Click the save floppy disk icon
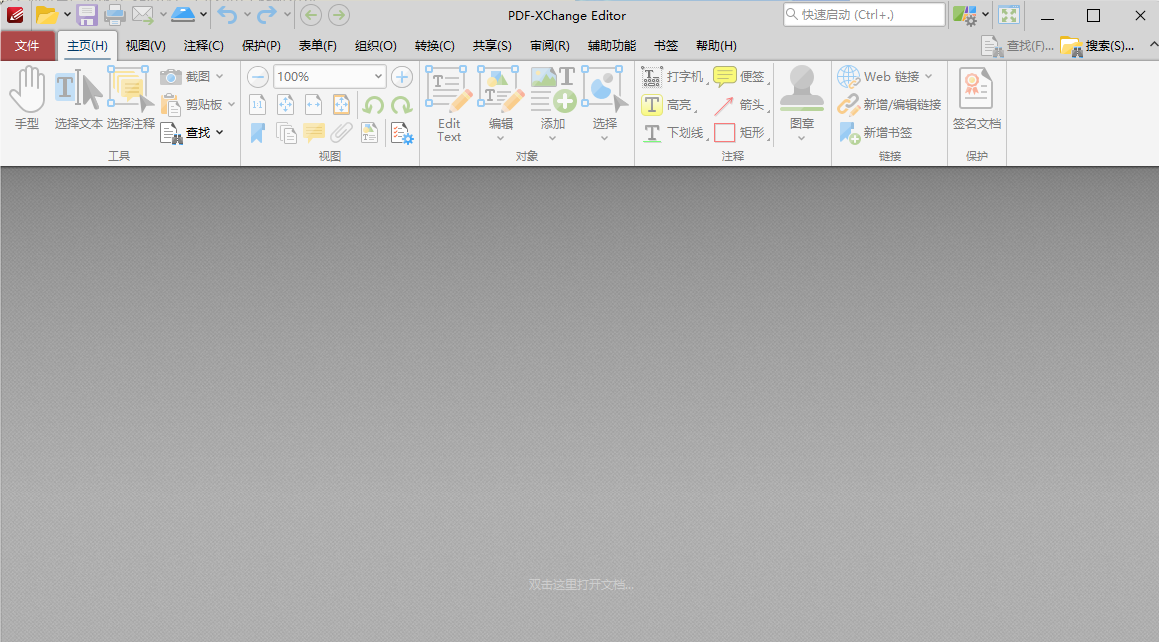This screenshot has width=1159, height=642. click(87, 15)
